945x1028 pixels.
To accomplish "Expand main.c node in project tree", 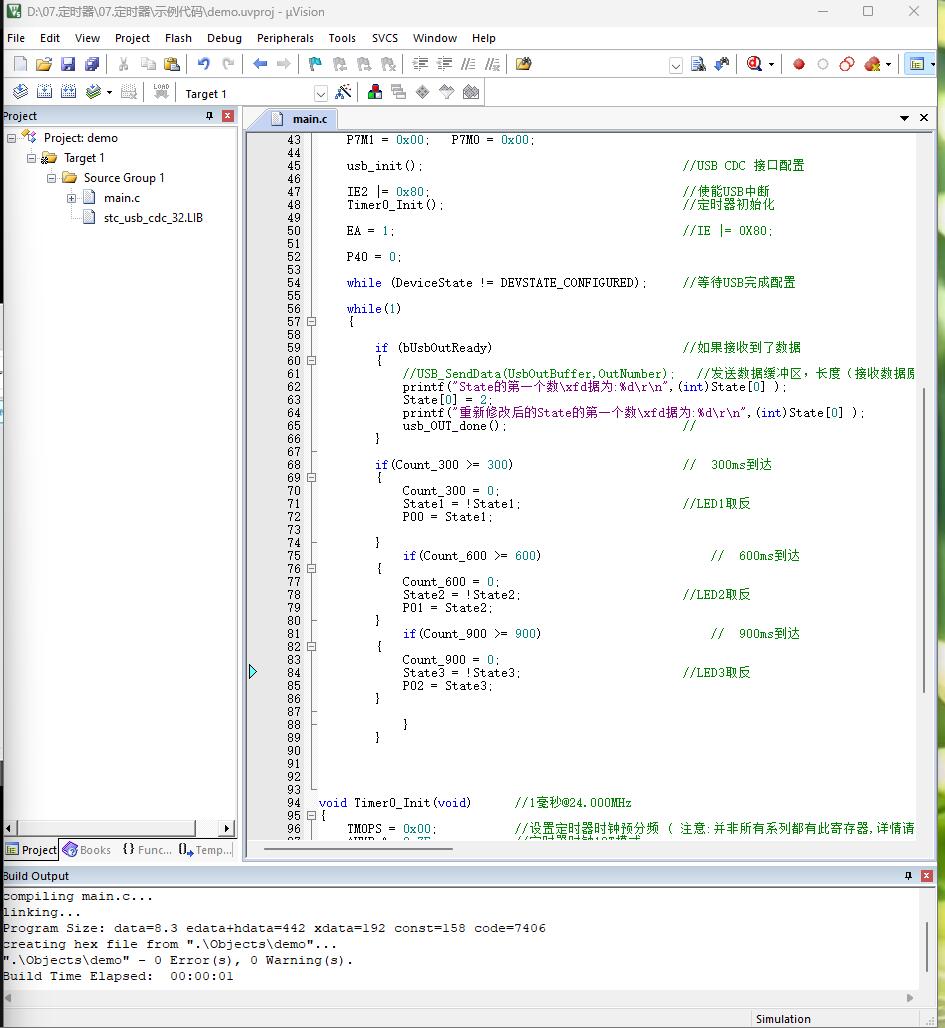I will [71, 198].
